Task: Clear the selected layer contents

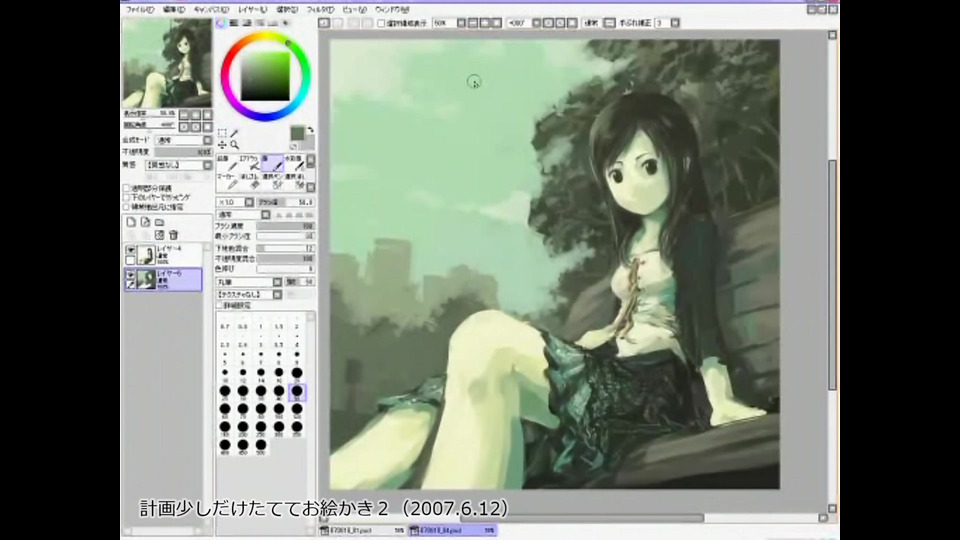Action: 159,235
